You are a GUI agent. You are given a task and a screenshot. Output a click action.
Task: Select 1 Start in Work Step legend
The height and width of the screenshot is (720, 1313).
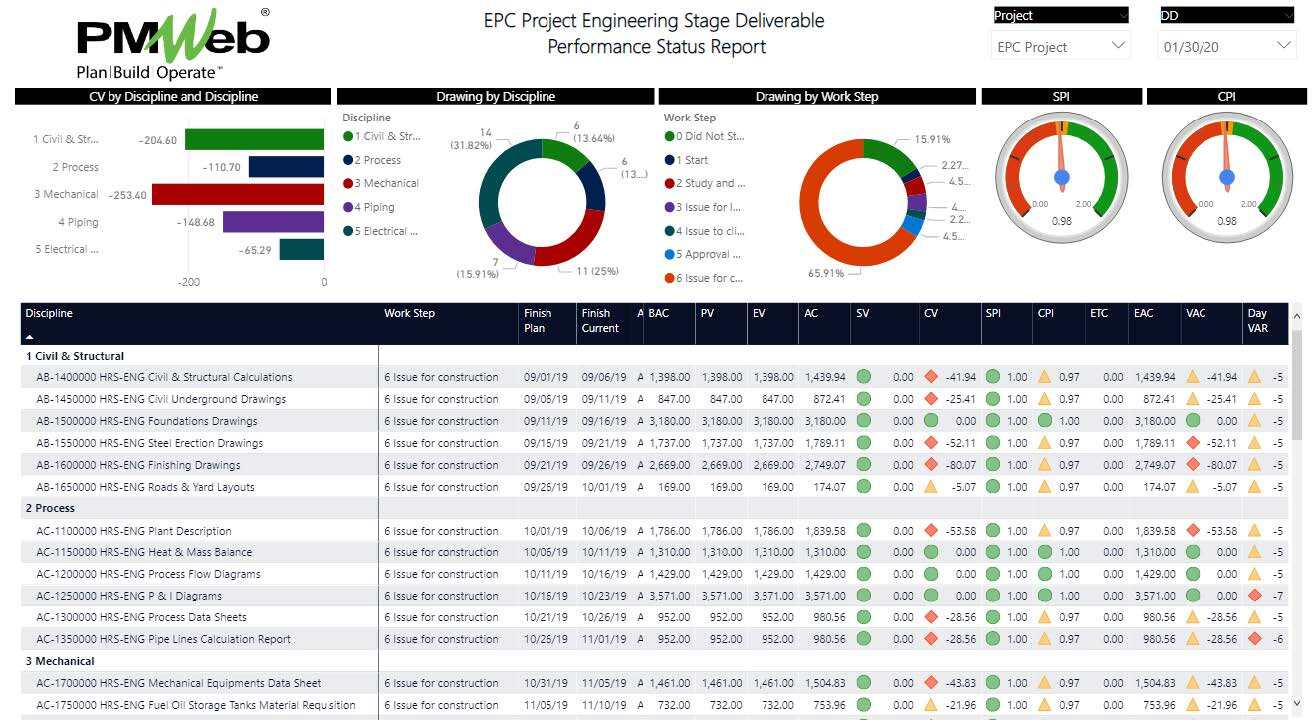pyautogui.click(x=691, y=160)
